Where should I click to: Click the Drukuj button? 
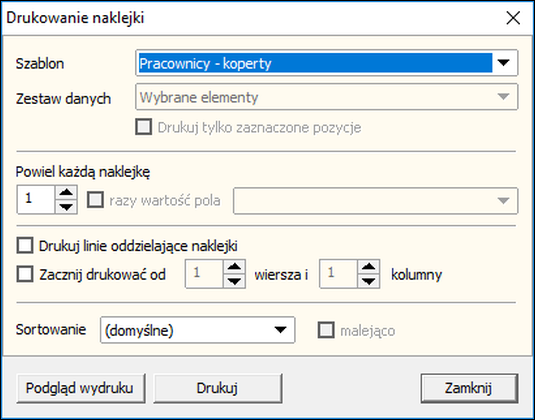pyautogui.click(x=218, y=388)
